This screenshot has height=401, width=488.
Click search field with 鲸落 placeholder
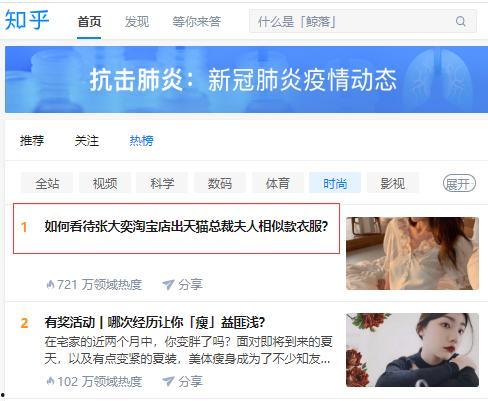363,21
